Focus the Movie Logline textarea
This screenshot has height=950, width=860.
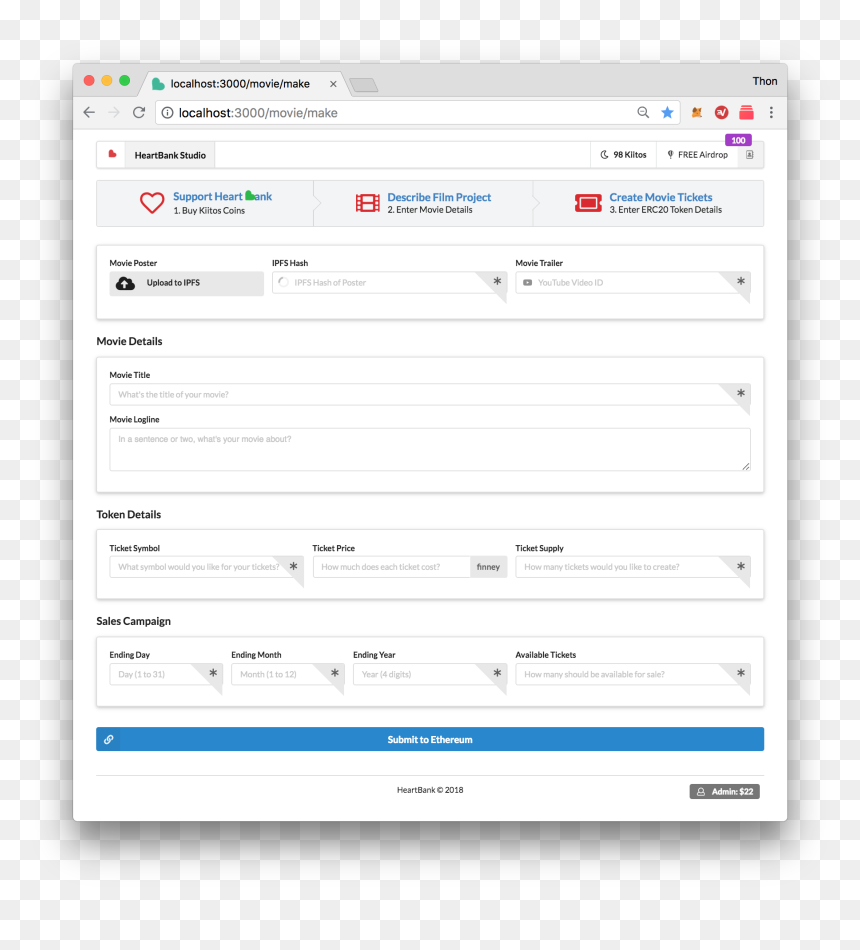(430, 449)
